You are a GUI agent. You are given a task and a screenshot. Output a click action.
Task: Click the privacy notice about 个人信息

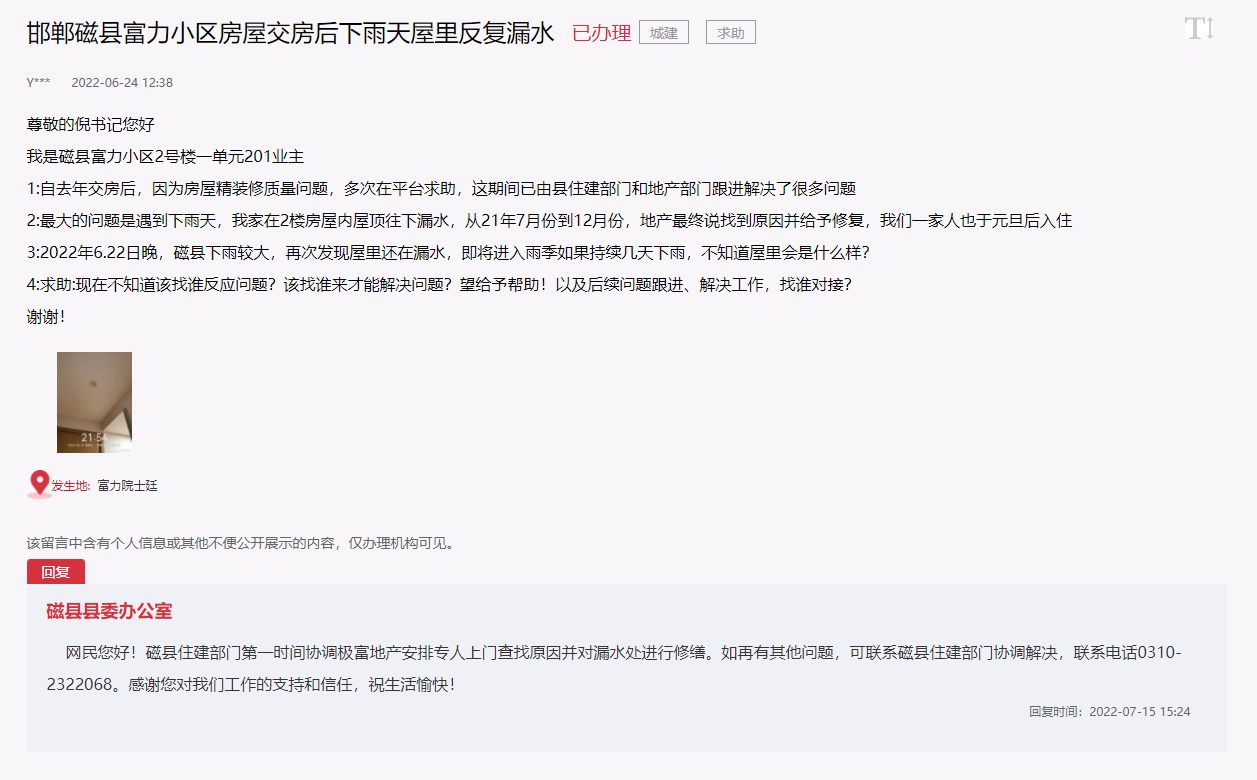(x=242, y=543)
